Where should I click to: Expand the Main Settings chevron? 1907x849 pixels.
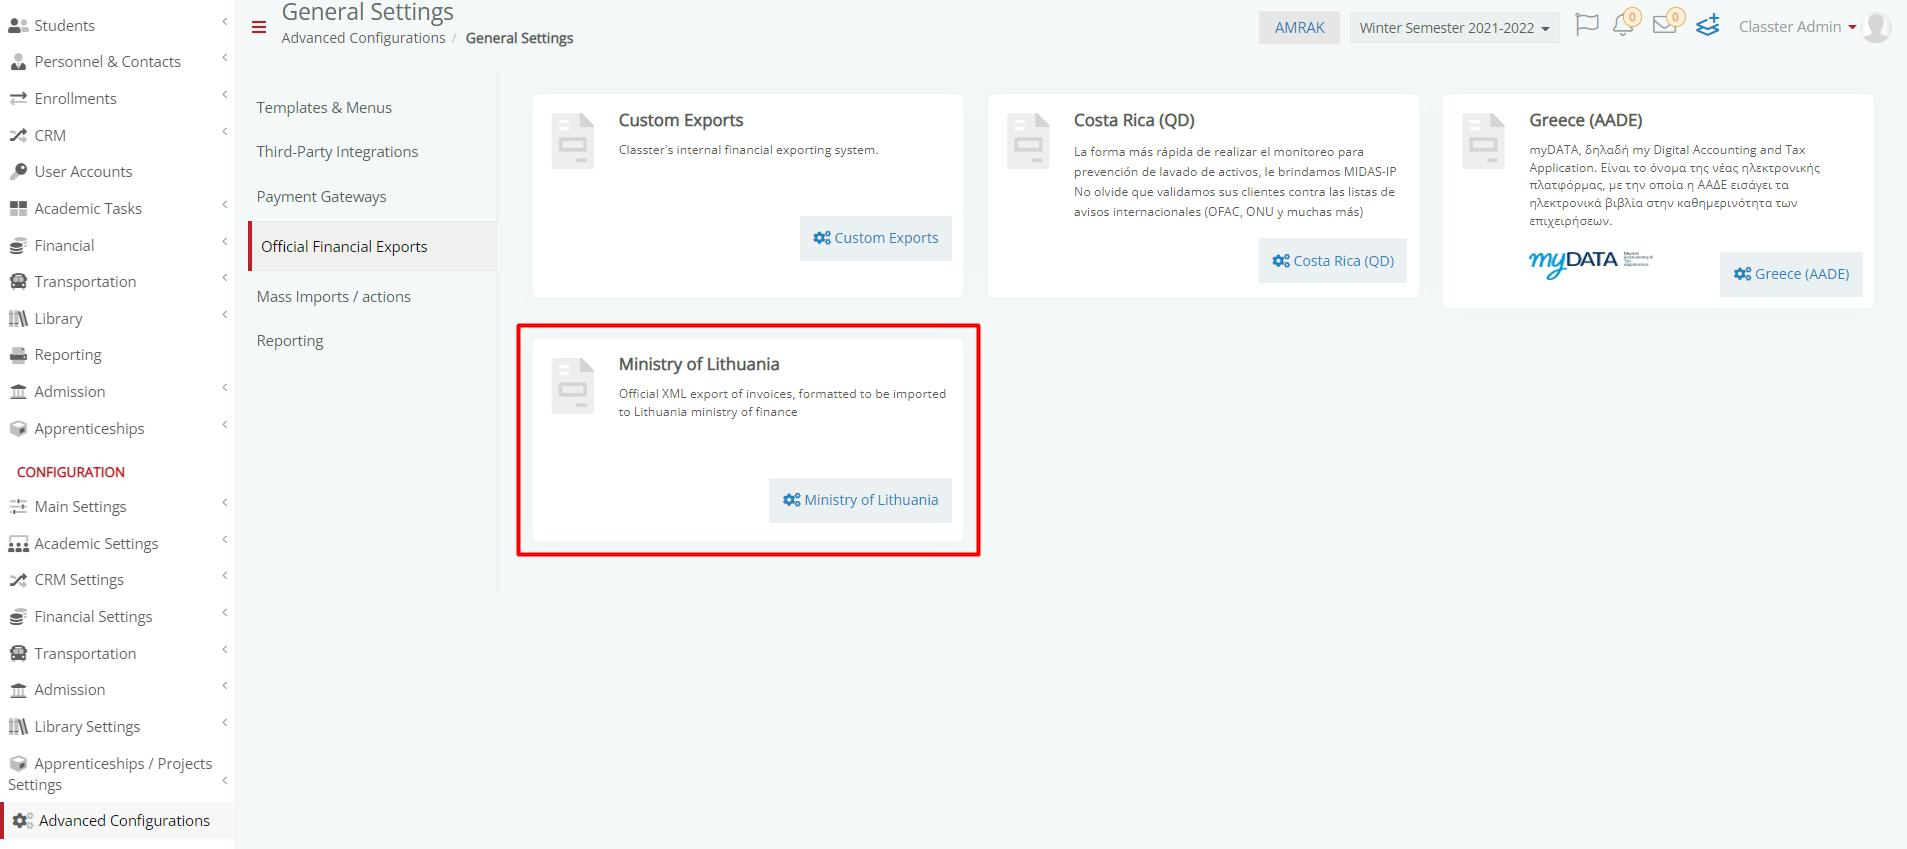[224, 503]
